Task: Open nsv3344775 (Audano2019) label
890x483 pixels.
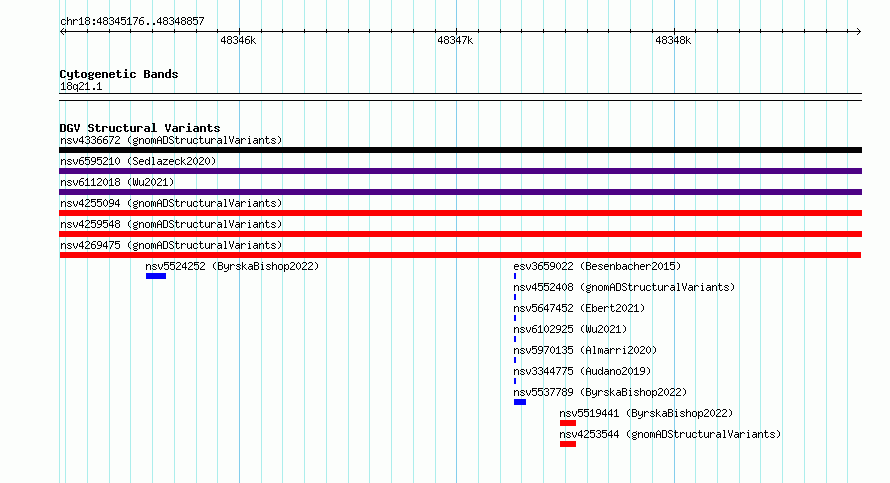Action: coord(582,371)
